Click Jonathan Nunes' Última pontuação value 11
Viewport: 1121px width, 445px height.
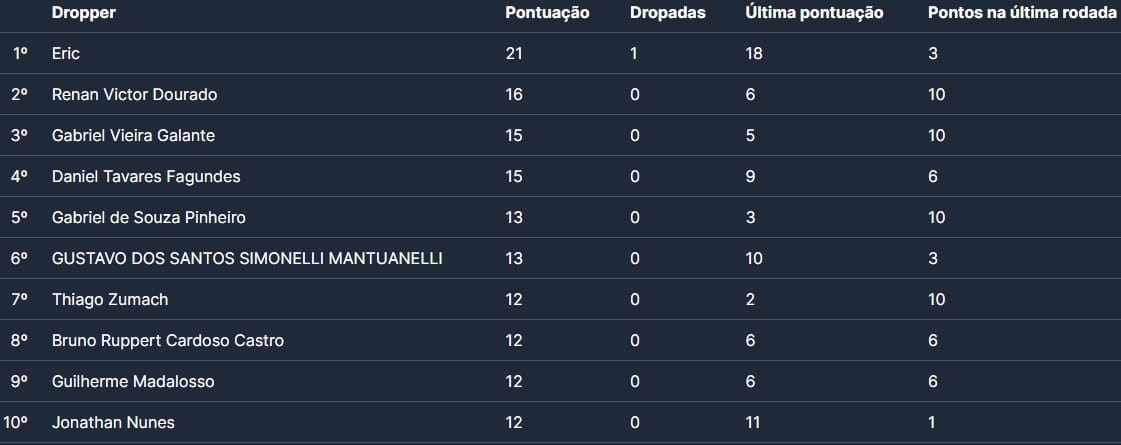(754, 422)
